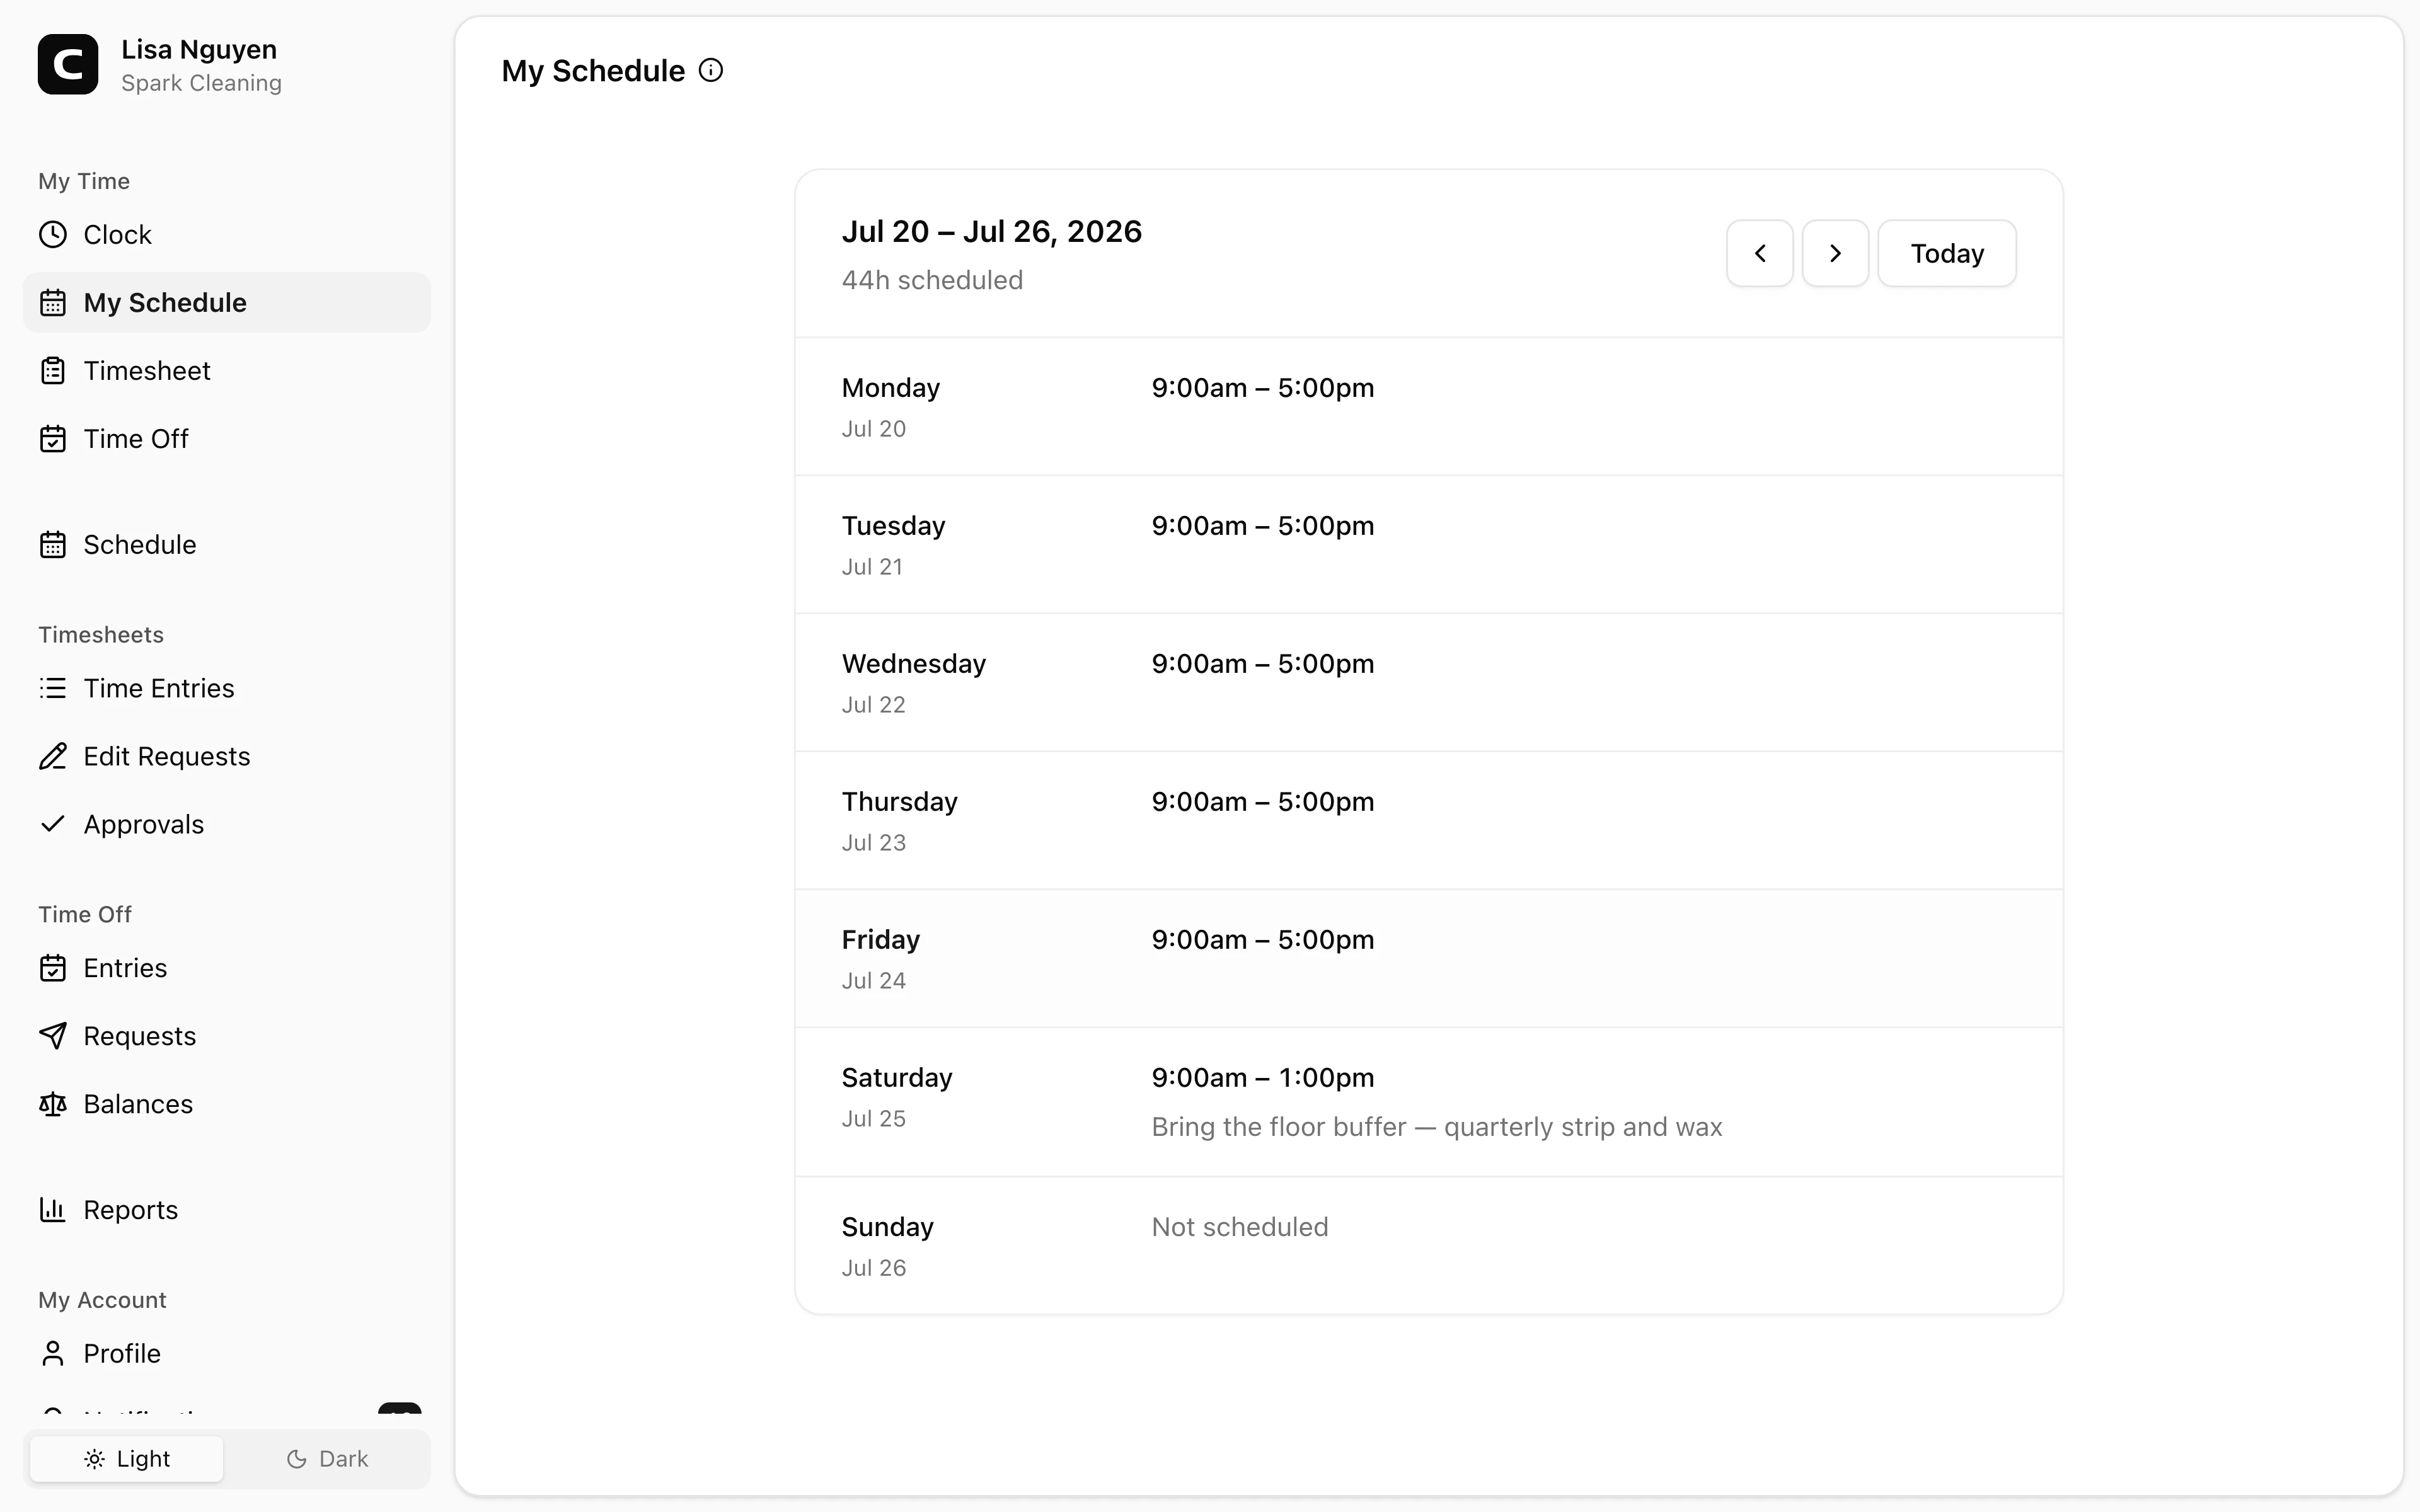Image resolution: width=2420 pixels, height=1512 pixels.
Task: Open the Edit Requests page
Action: (x=227, y=757)
